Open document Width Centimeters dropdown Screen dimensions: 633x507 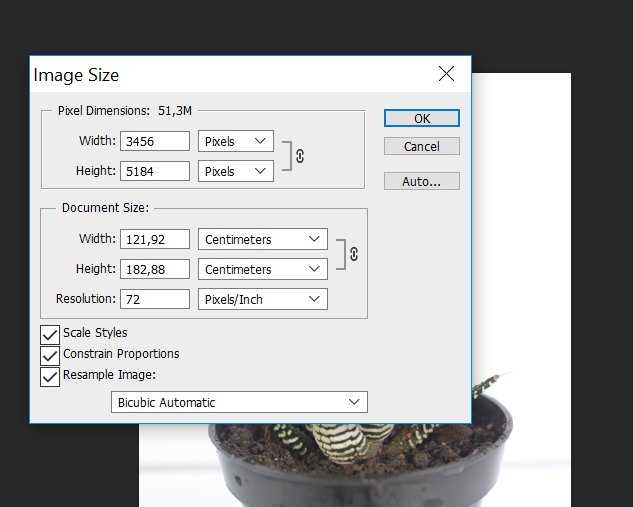pos(263,239)
